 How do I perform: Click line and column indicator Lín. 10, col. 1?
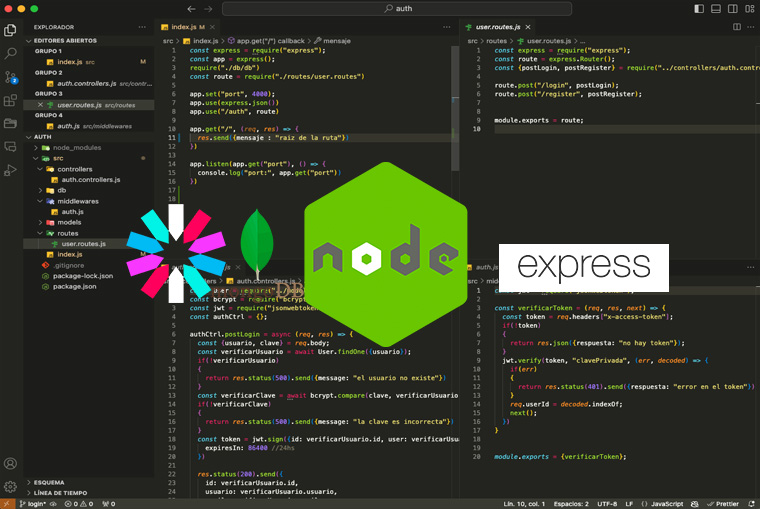[524, 504]
